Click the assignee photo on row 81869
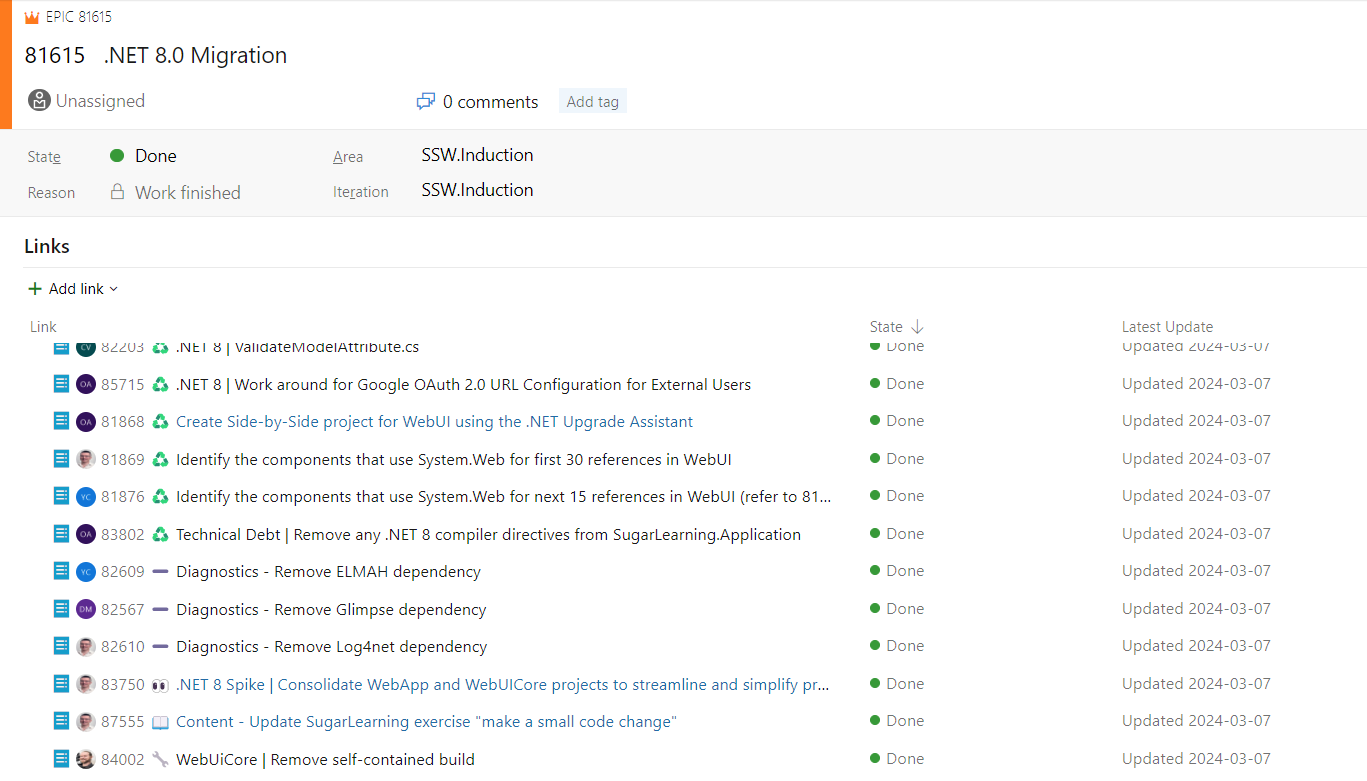 point(86,459)
